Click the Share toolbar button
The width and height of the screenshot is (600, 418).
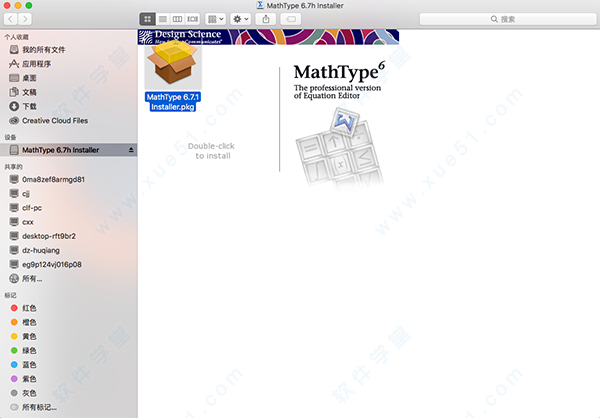[x=266, y=19]
